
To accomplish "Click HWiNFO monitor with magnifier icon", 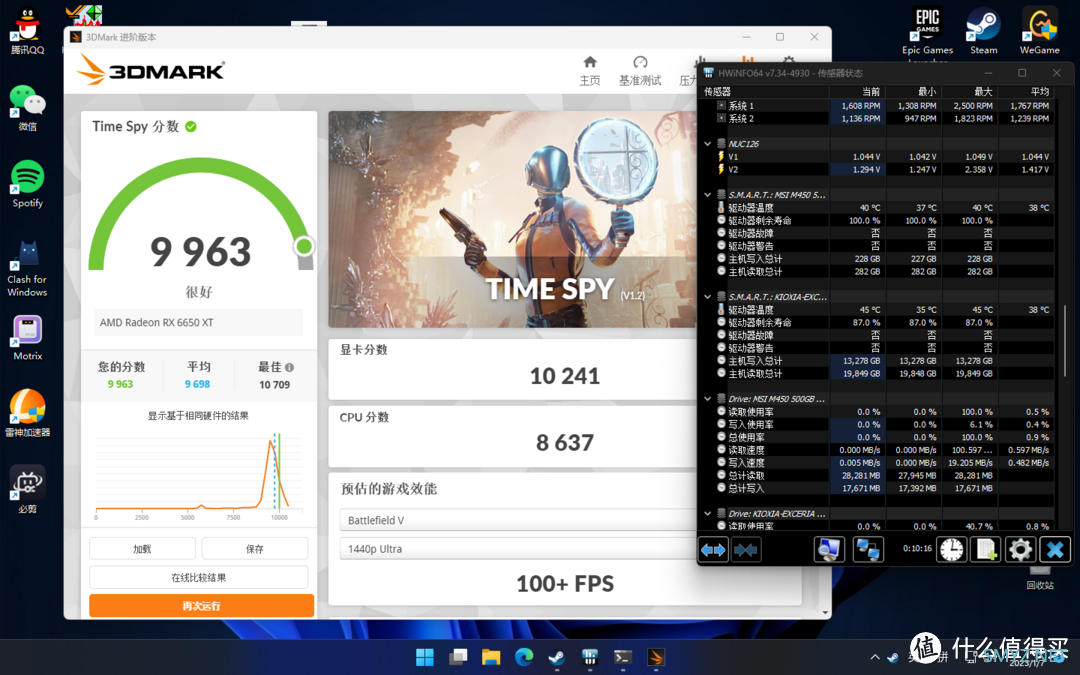I will click(x=829, y=550).
